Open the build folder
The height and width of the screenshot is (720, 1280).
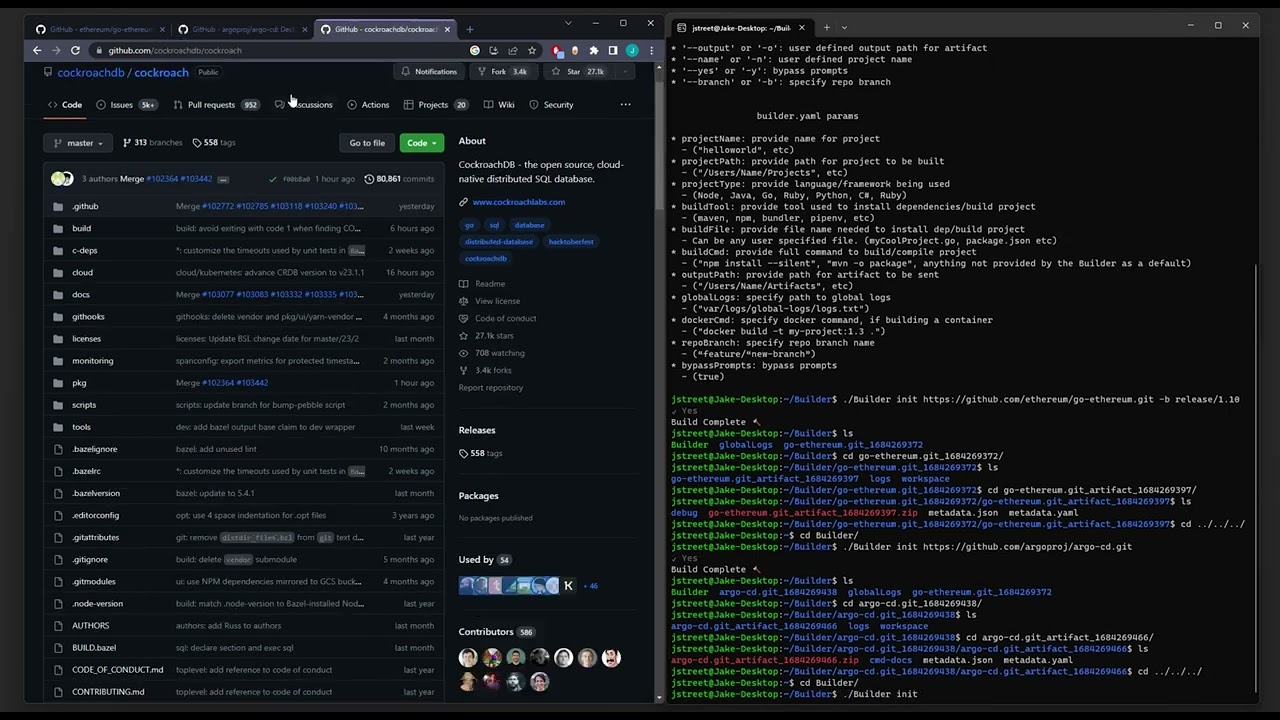point(81,228)
